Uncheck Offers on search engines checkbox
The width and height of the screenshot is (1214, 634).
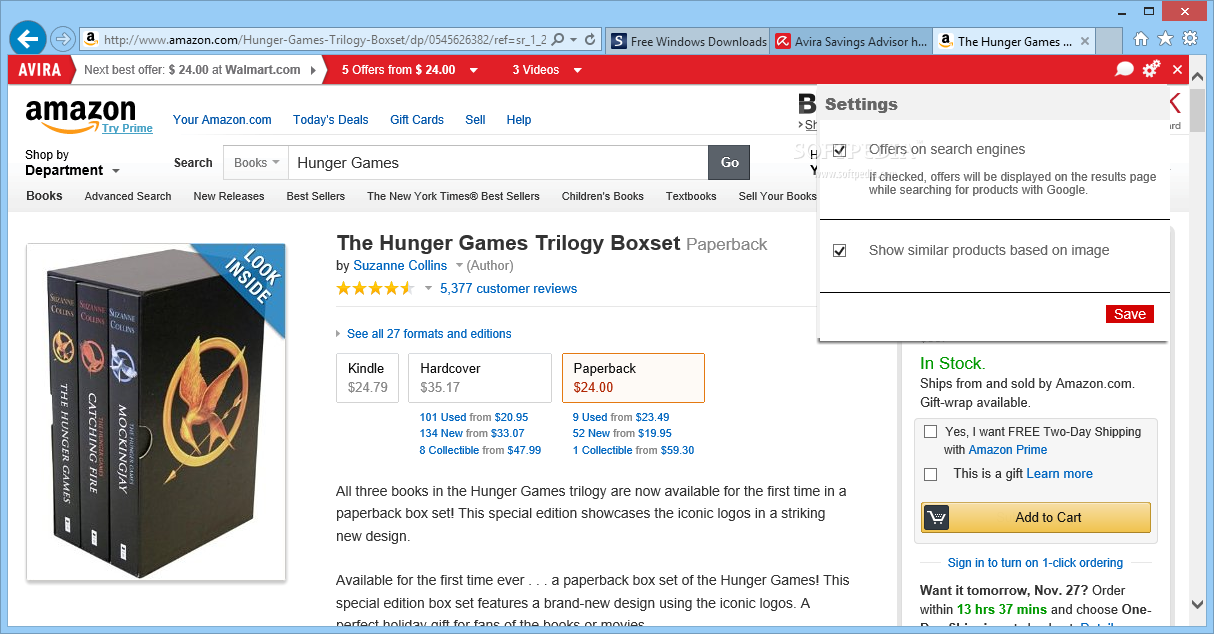click(840, 150)
